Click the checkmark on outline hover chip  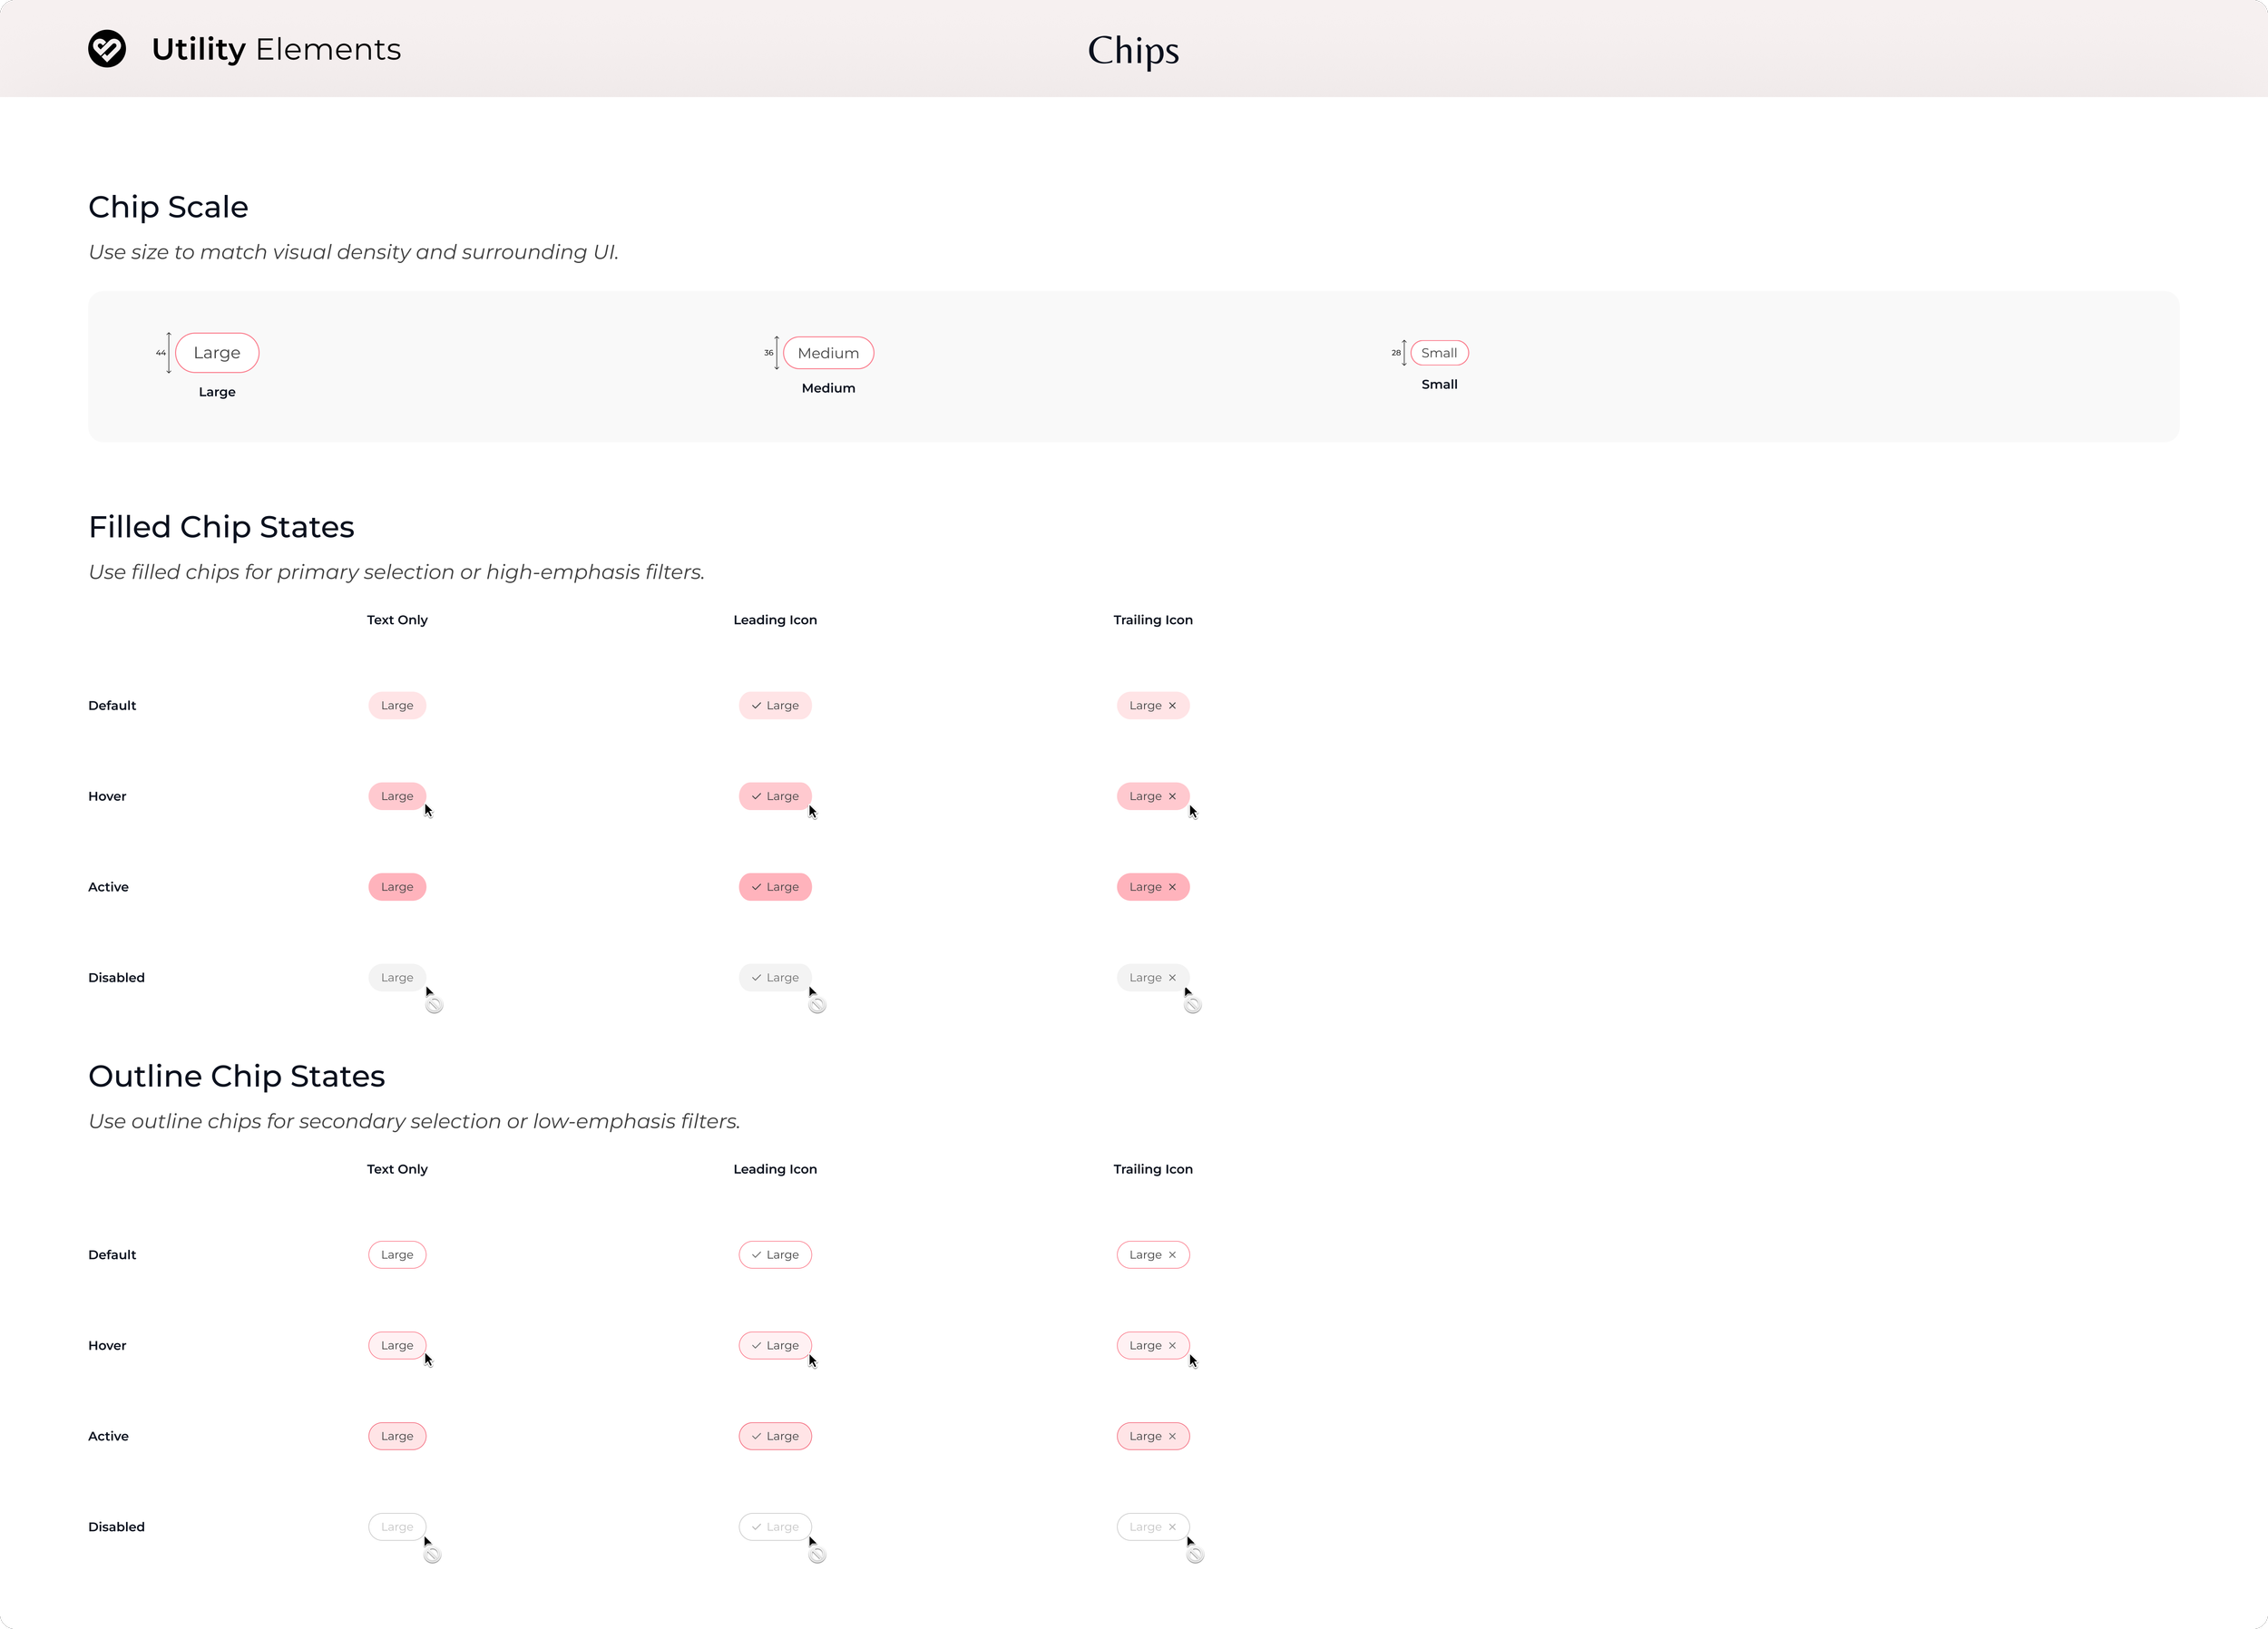click(756, 1346)
